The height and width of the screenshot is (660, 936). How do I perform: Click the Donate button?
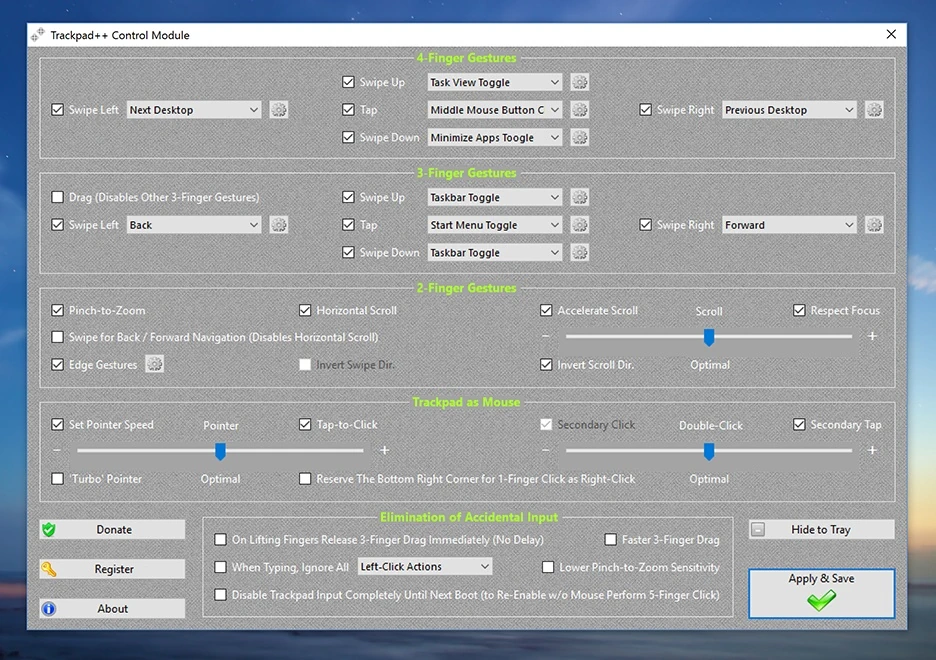[x=112, y=529]
